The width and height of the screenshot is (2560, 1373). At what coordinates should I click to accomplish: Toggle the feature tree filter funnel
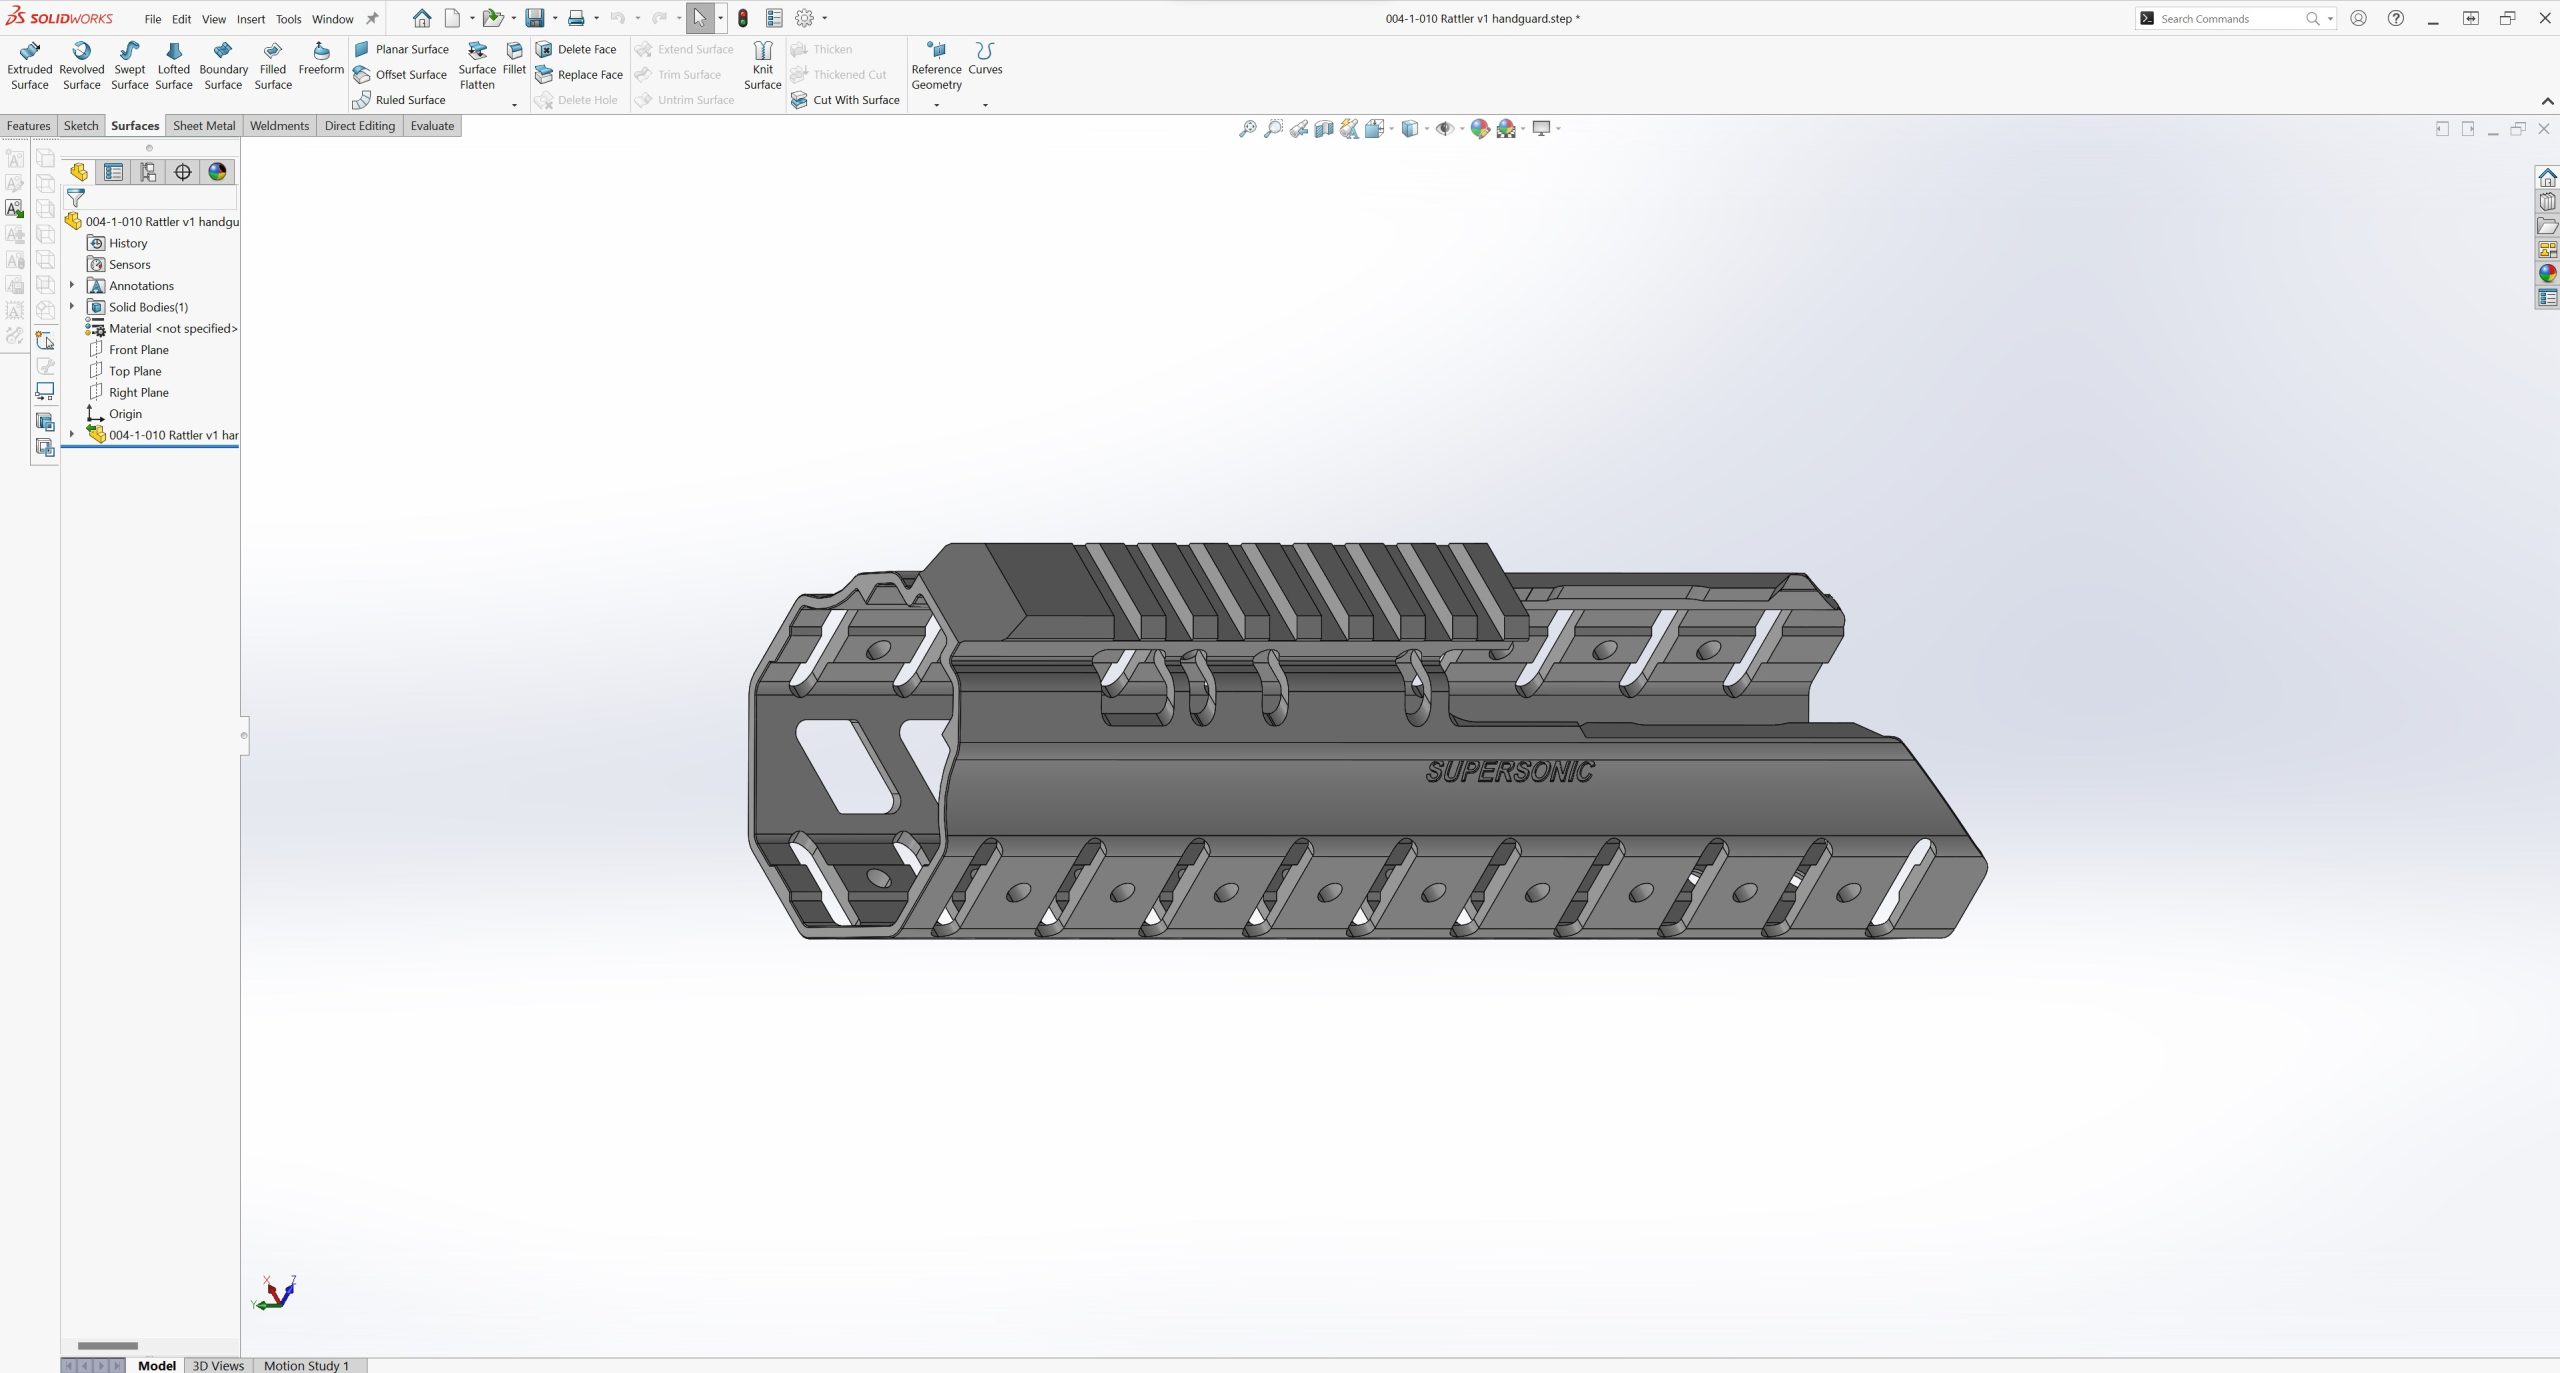pyautogui.click(x=76, y=198)
